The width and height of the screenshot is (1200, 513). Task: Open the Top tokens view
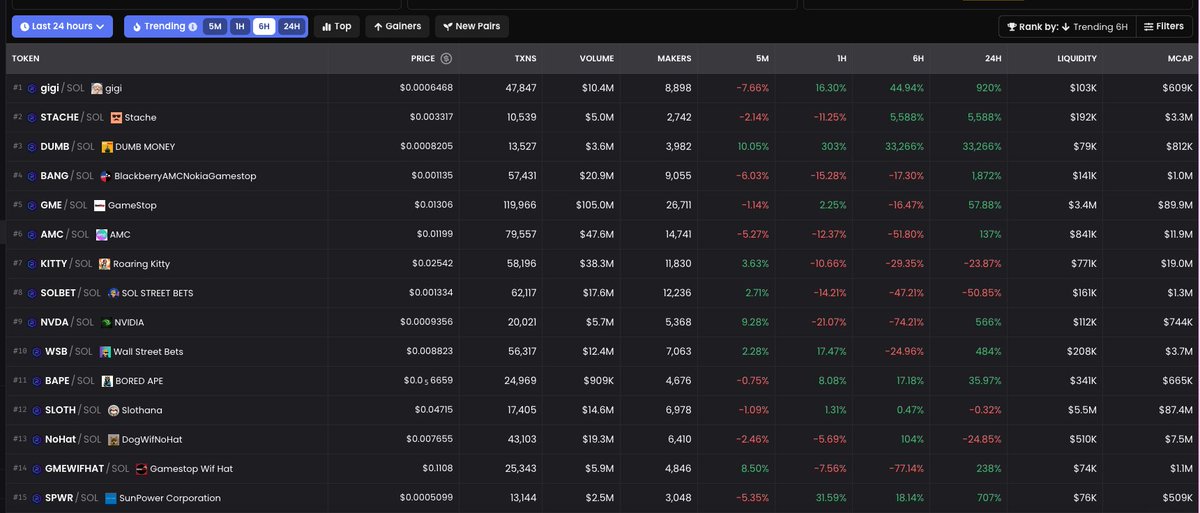[337, 26]
